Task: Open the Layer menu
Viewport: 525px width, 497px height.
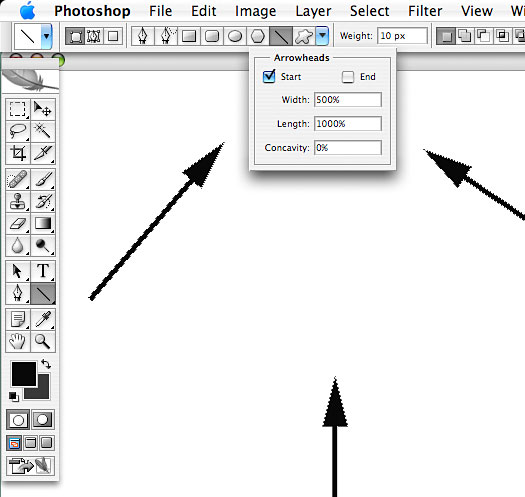Action: click(313, 11)
